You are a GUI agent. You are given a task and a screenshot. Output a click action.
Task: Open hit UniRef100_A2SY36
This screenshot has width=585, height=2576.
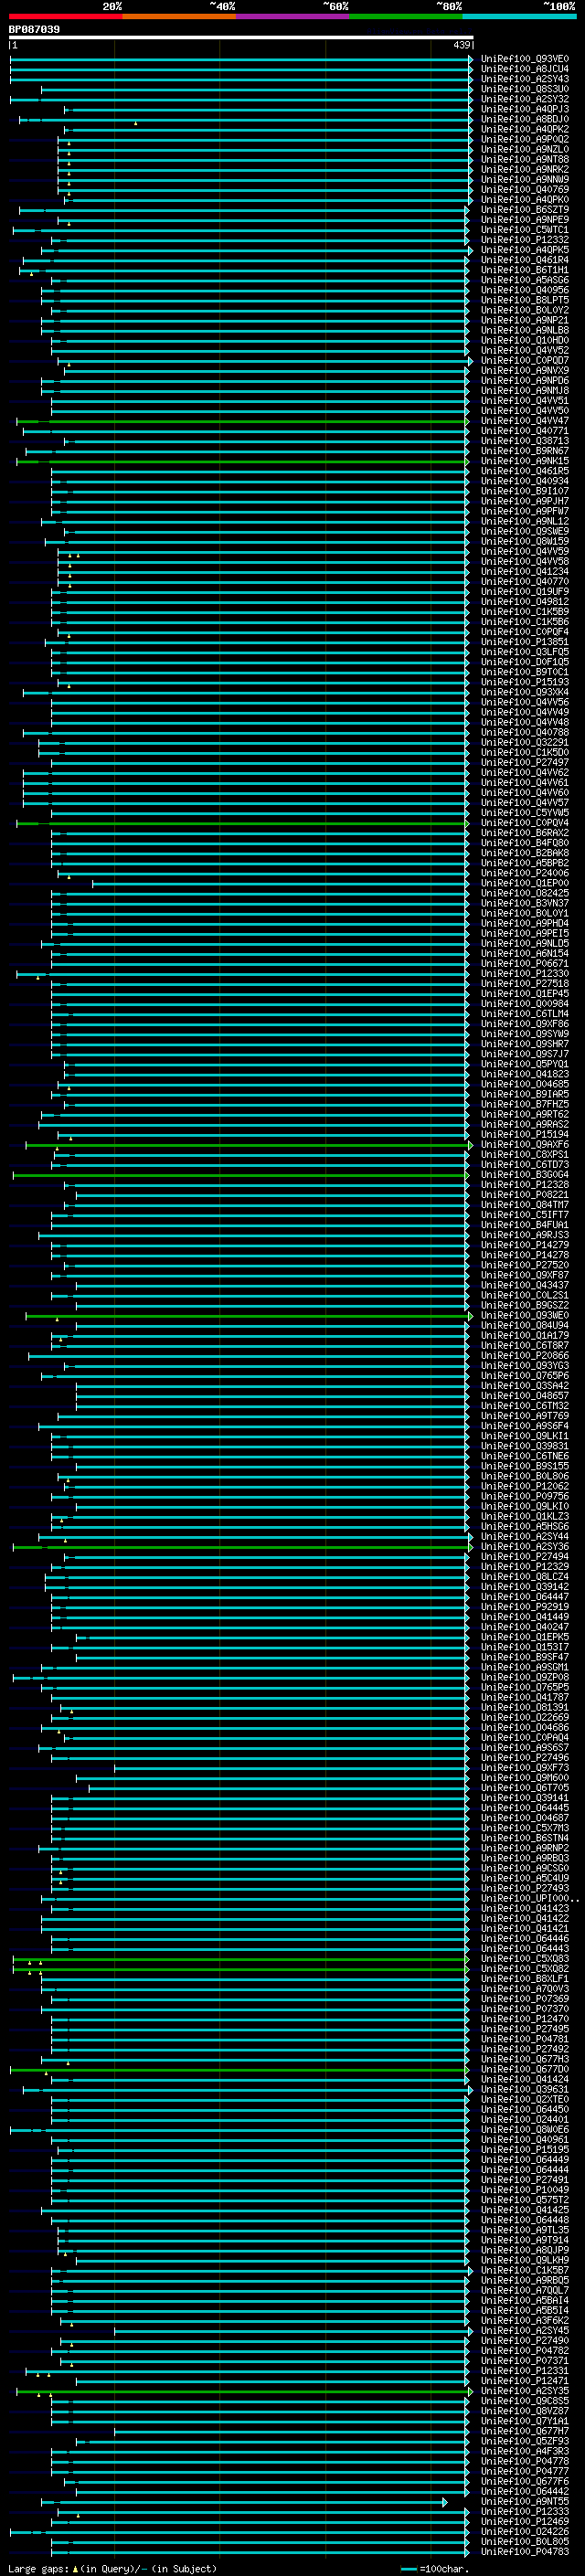[525, 1546]
